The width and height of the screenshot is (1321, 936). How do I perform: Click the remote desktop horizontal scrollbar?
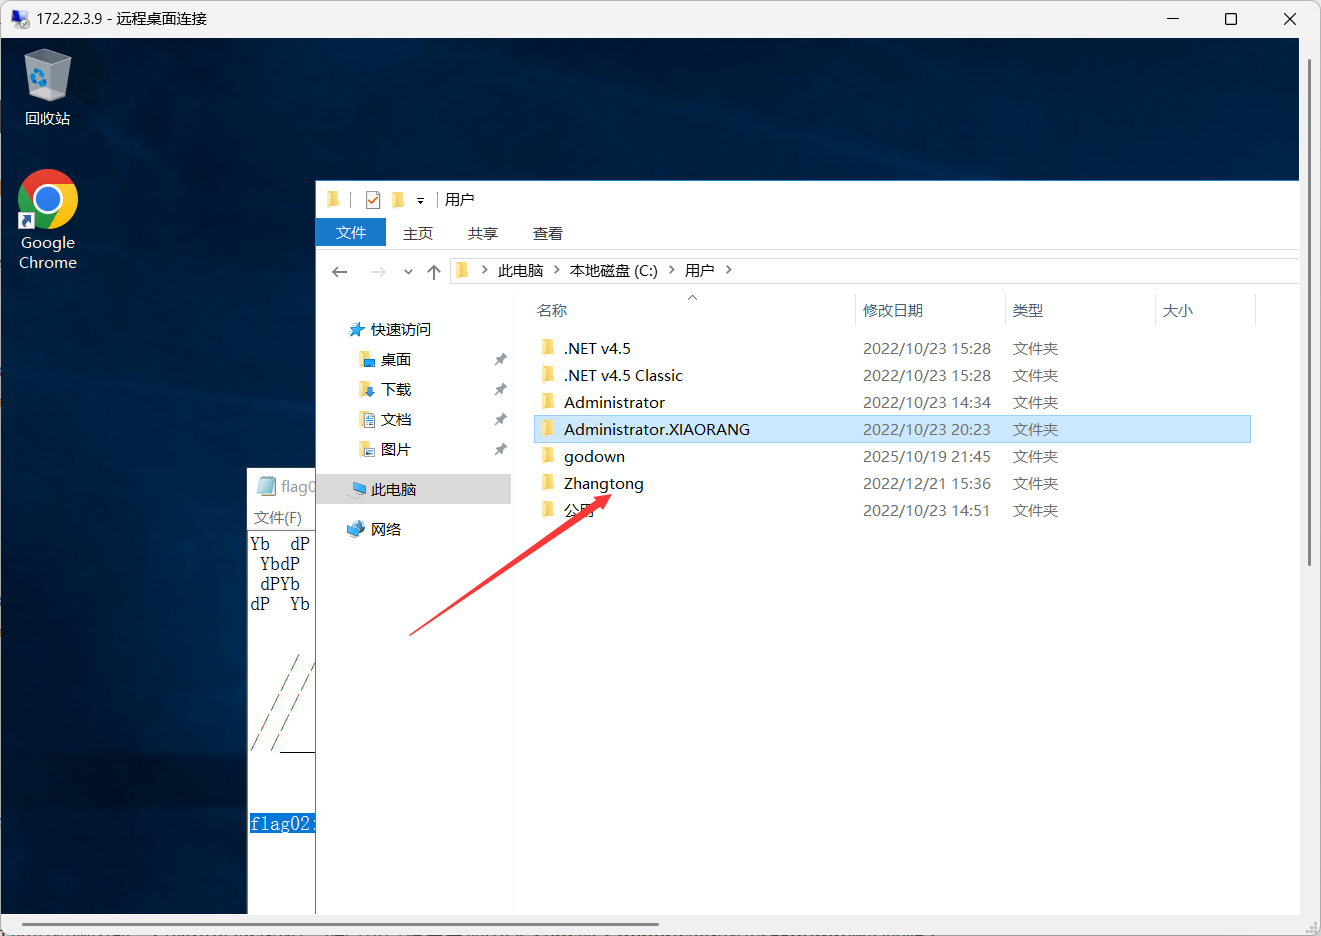tap(340, 925)
